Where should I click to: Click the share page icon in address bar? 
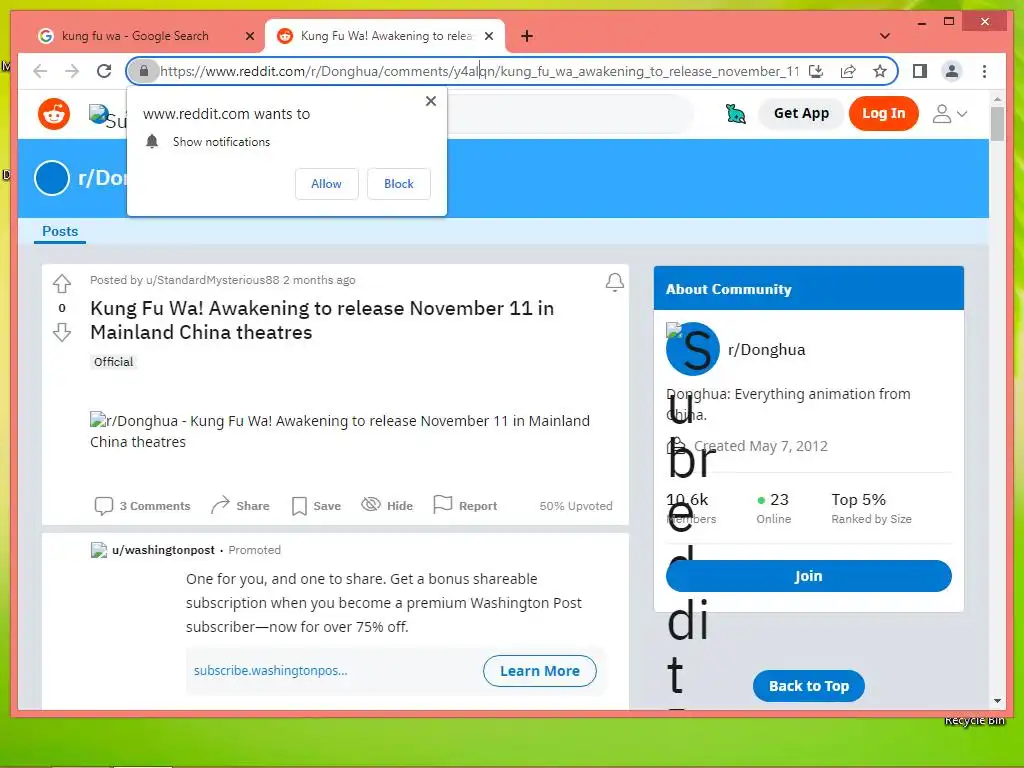pos(848,71)
